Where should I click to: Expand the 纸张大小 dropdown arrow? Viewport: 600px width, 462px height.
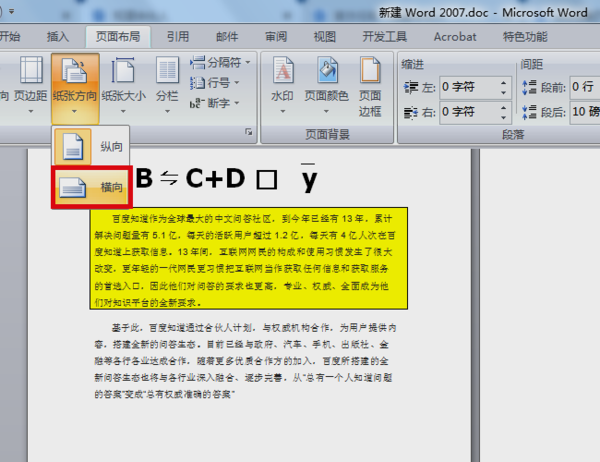pyautogui.click(x=123, y=111)
